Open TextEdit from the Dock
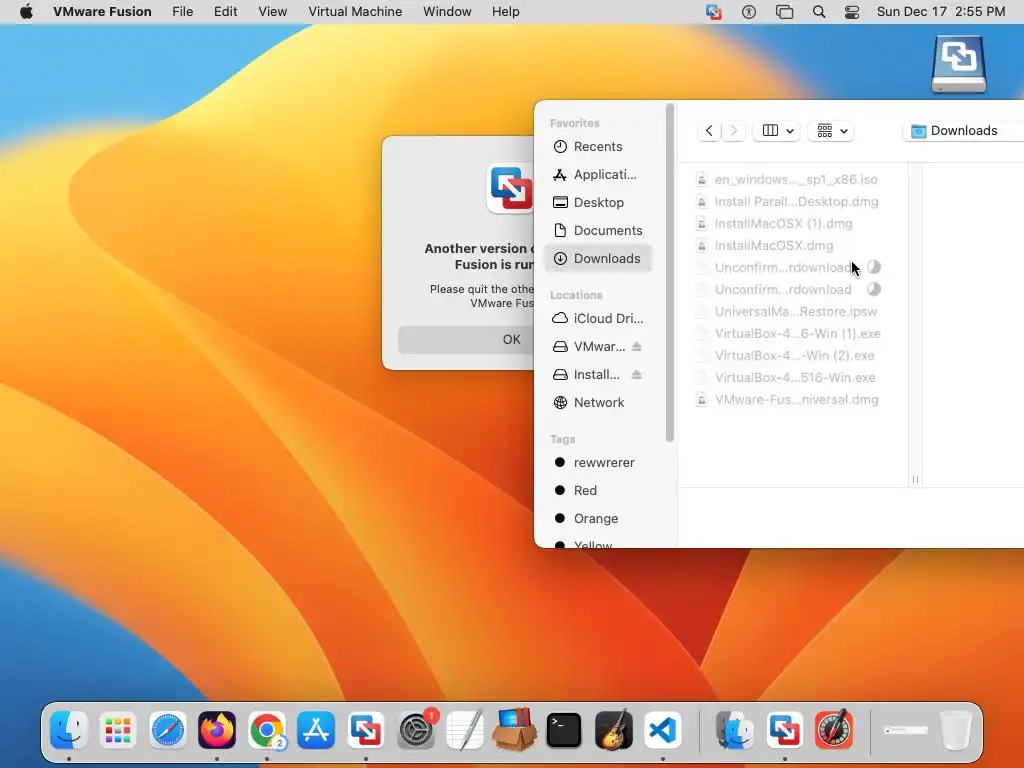Viewport: 1024px width, 768px height. click(465, 729)
